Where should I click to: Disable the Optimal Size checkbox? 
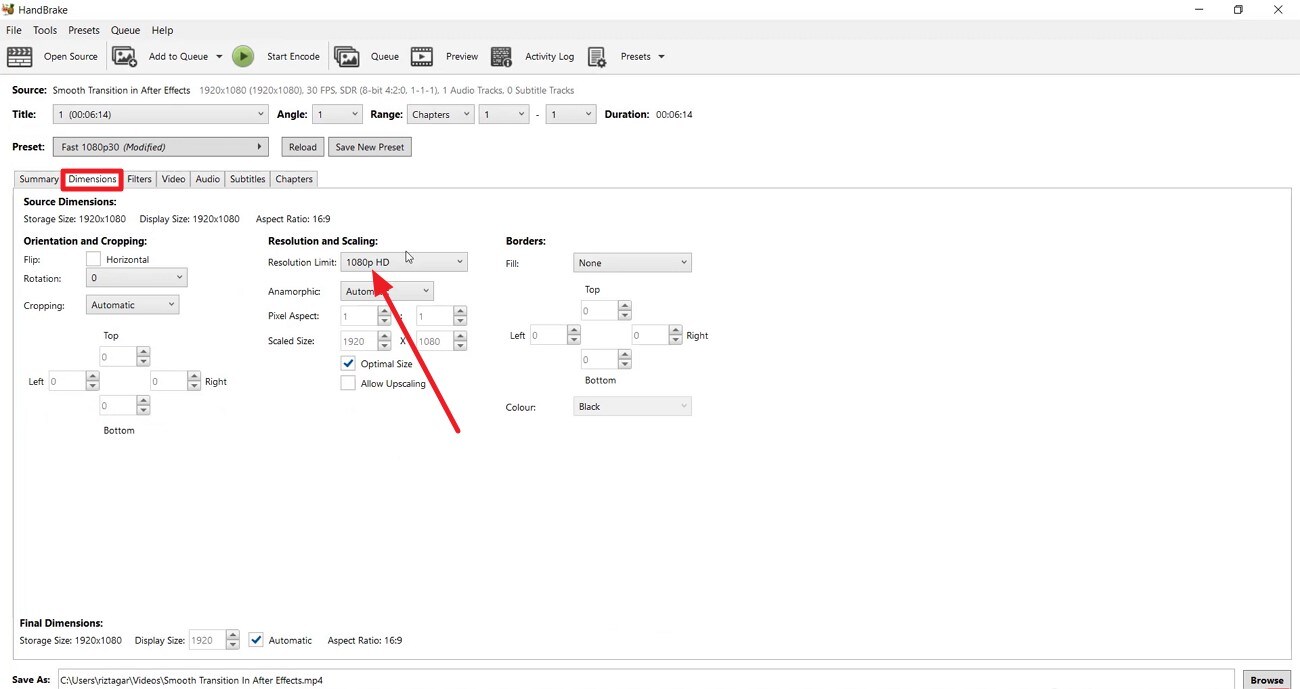348,363
